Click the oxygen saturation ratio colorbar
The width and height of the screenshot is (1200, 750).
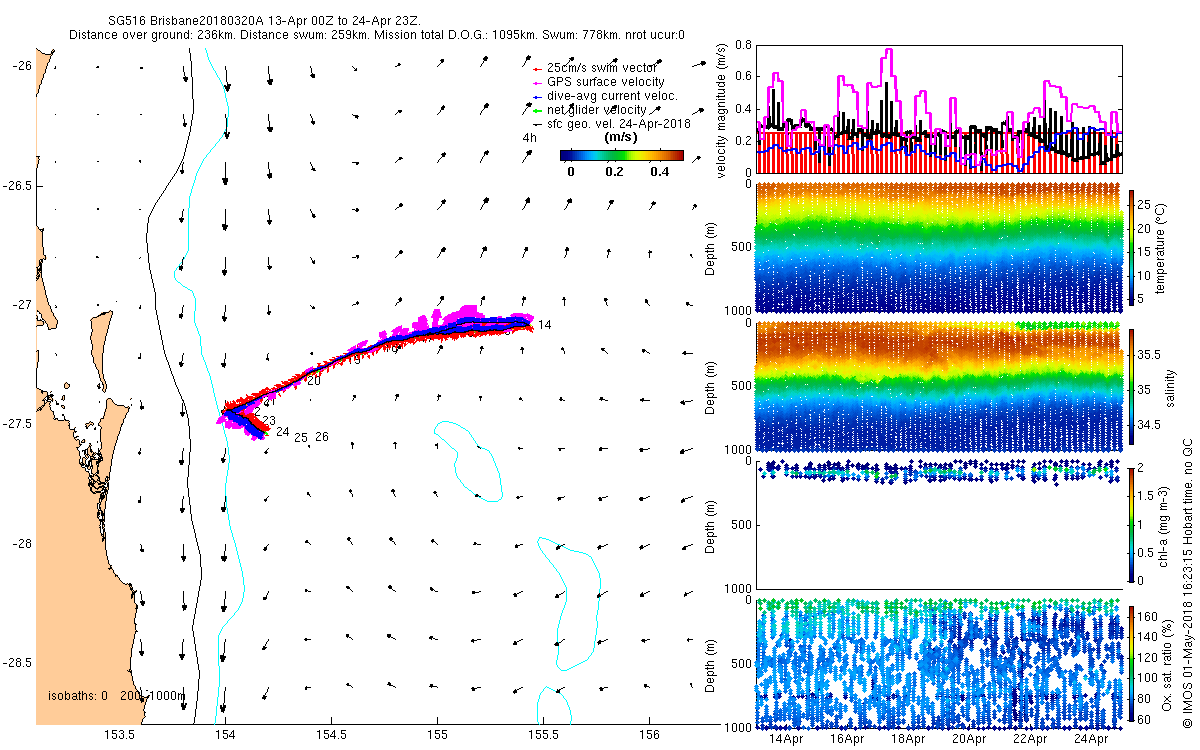pos(1132,663)
